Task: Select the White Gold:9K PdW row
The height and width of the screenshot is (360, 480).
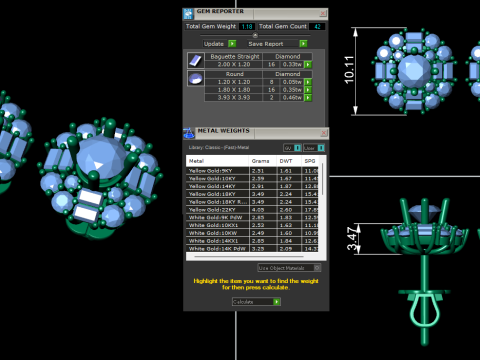Action: tap(252, 217)
